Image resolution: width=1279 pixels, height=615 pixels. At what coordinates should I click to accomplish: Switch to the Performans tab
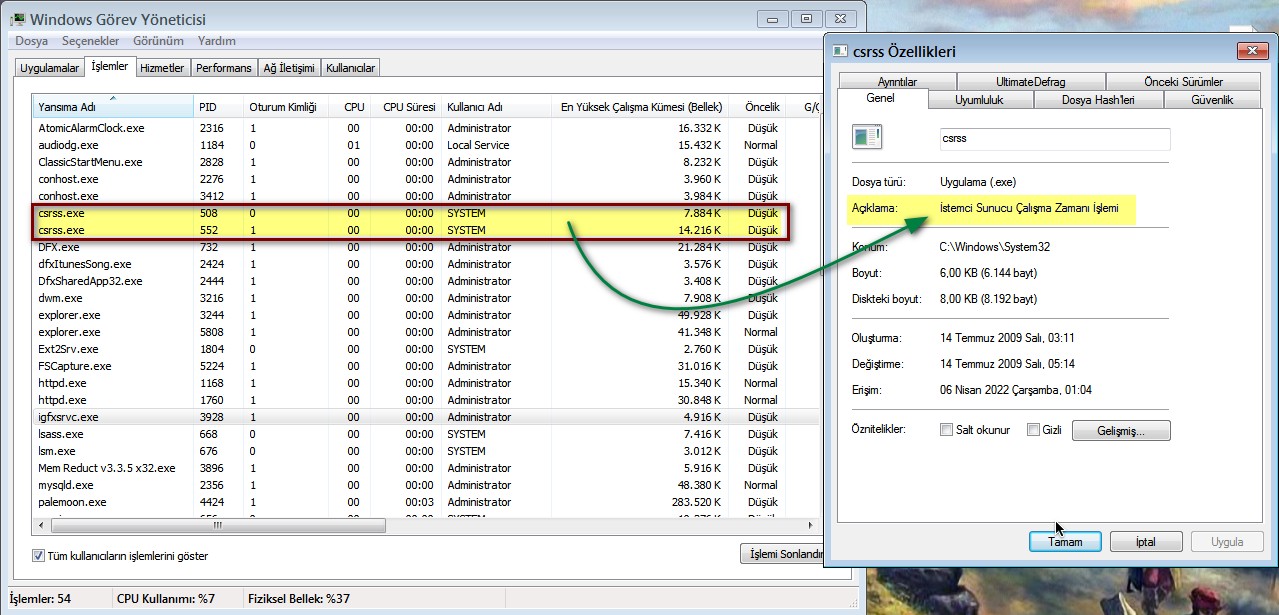(223, 68)
